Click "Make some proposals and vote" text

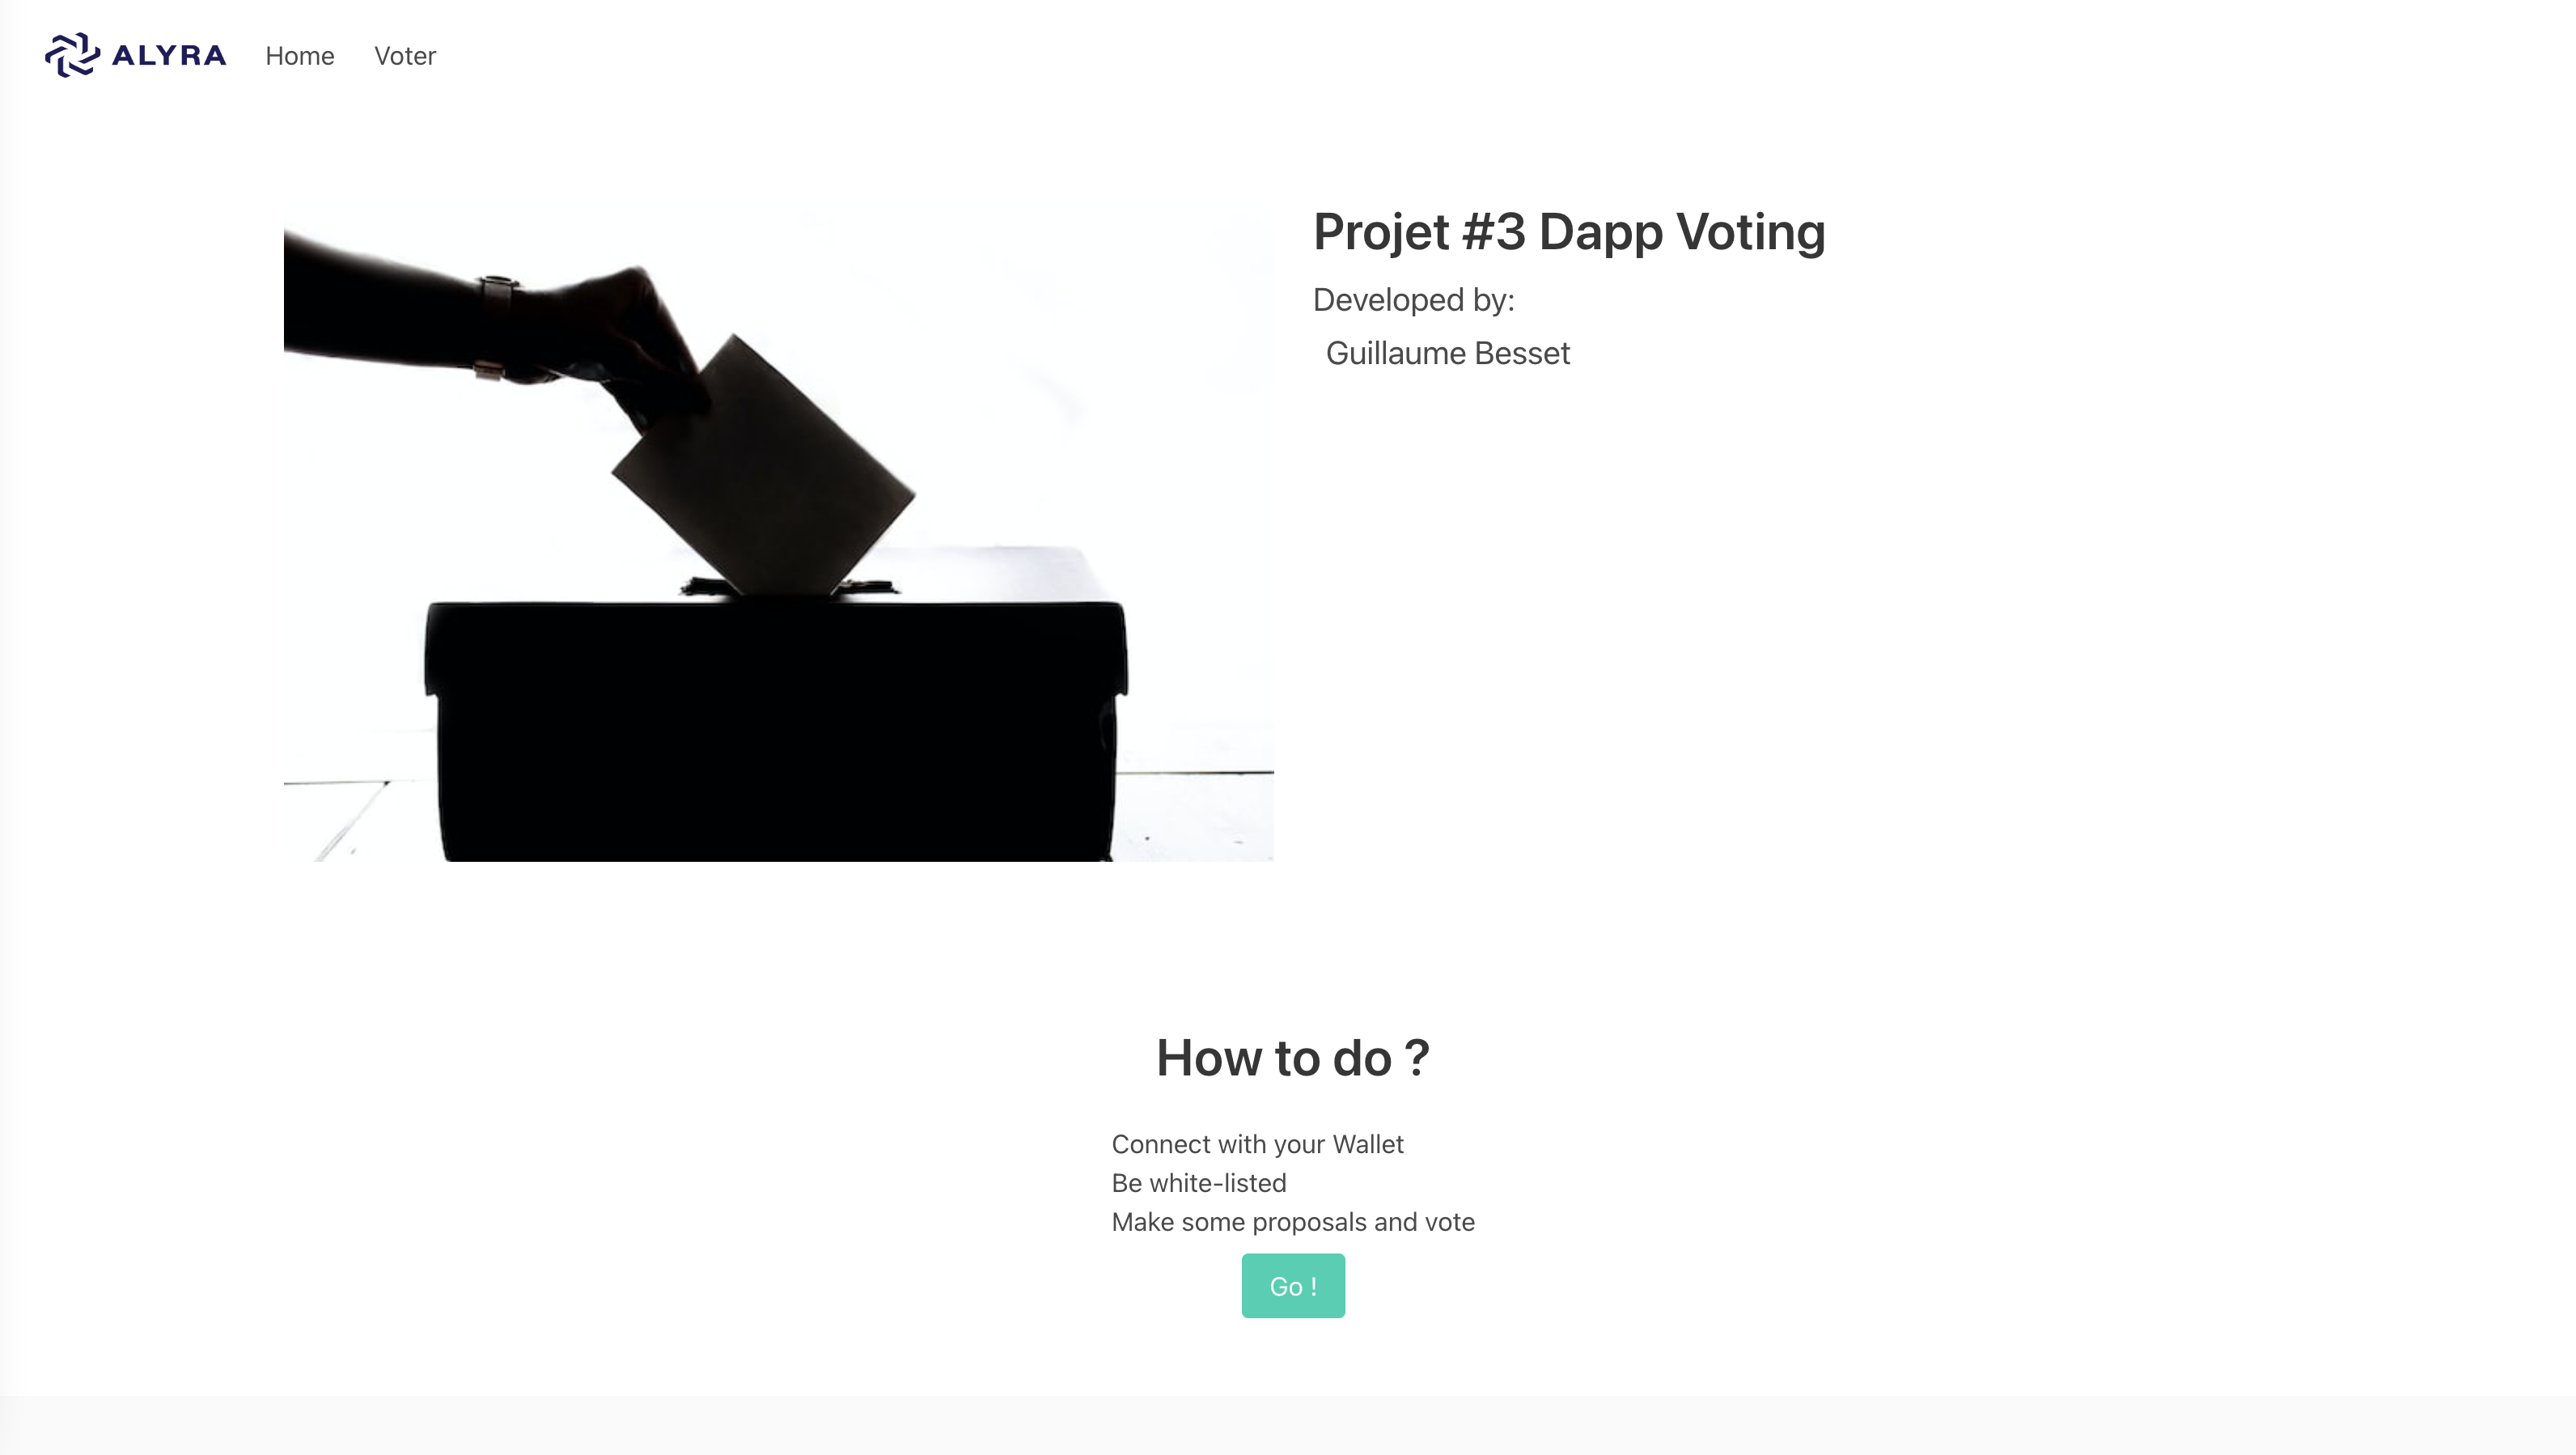(1292, 1222)
